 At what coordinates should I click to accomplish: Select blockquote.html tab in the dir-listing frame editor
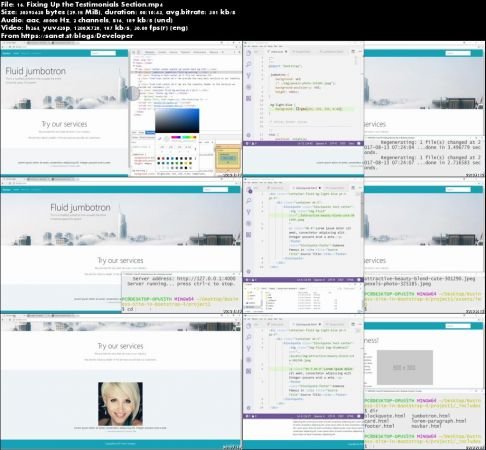tap(307, 324)
